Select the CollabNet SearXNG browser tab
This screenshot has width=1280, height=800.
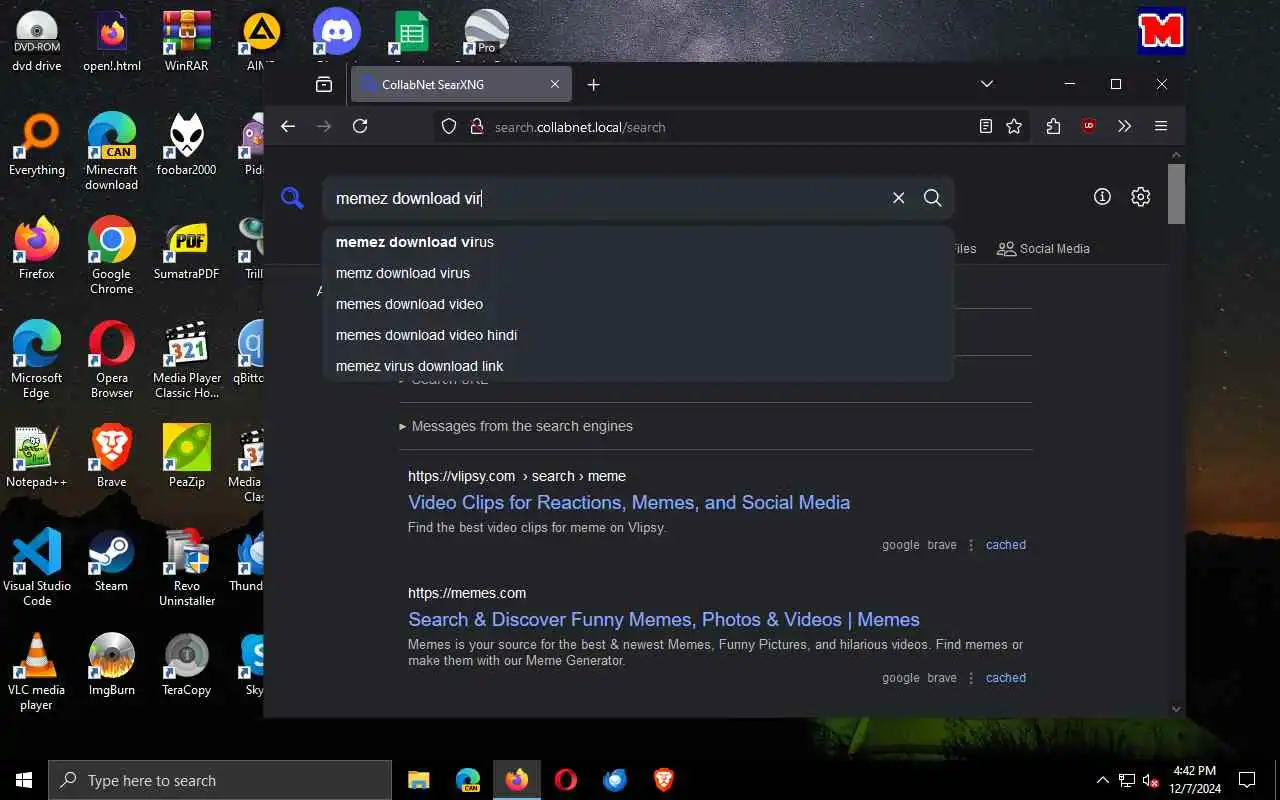(x=461, y=85)
